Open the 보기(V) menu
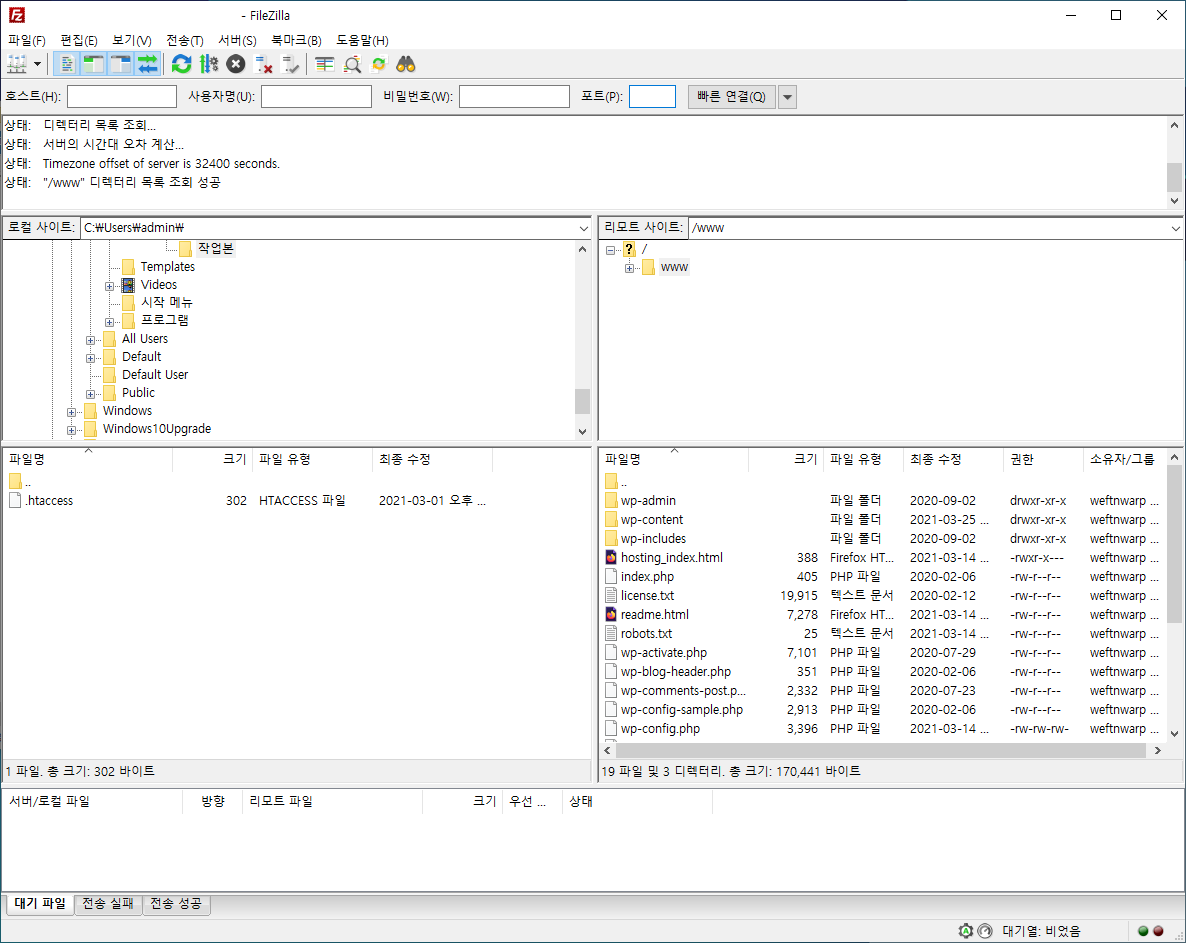1186x943 pixels. tap(132, 40)
